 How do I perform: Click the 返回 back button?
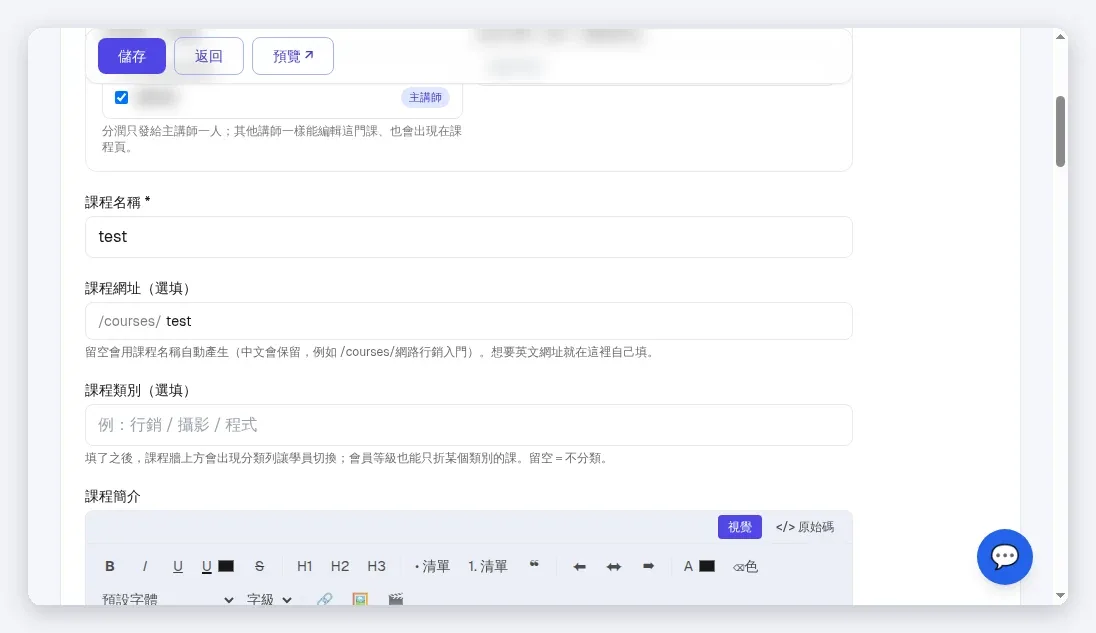(x=208, y=56)
